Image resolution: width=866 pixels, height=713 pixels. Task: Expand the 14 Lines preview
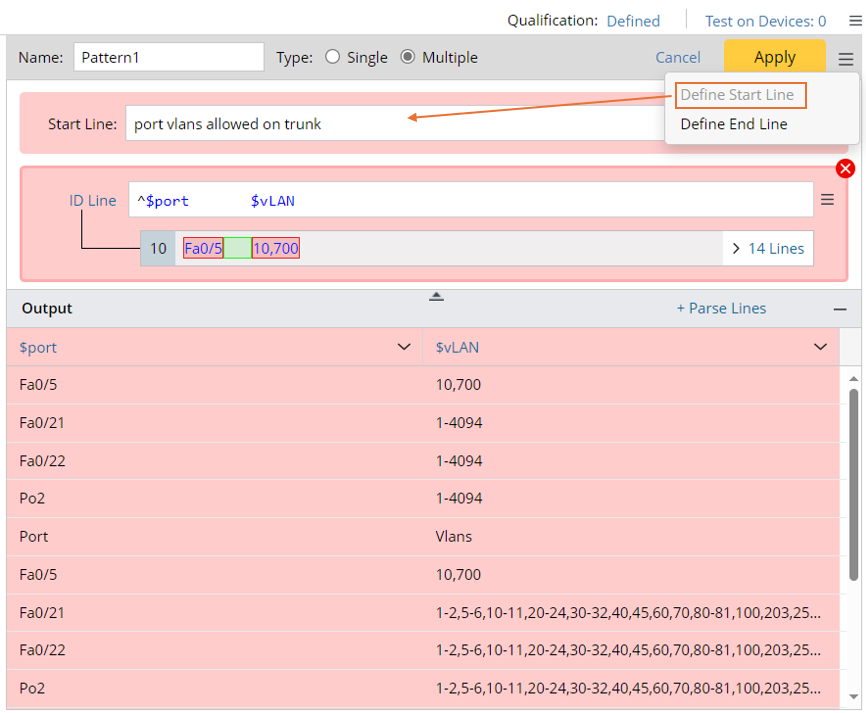coord(767,248)
